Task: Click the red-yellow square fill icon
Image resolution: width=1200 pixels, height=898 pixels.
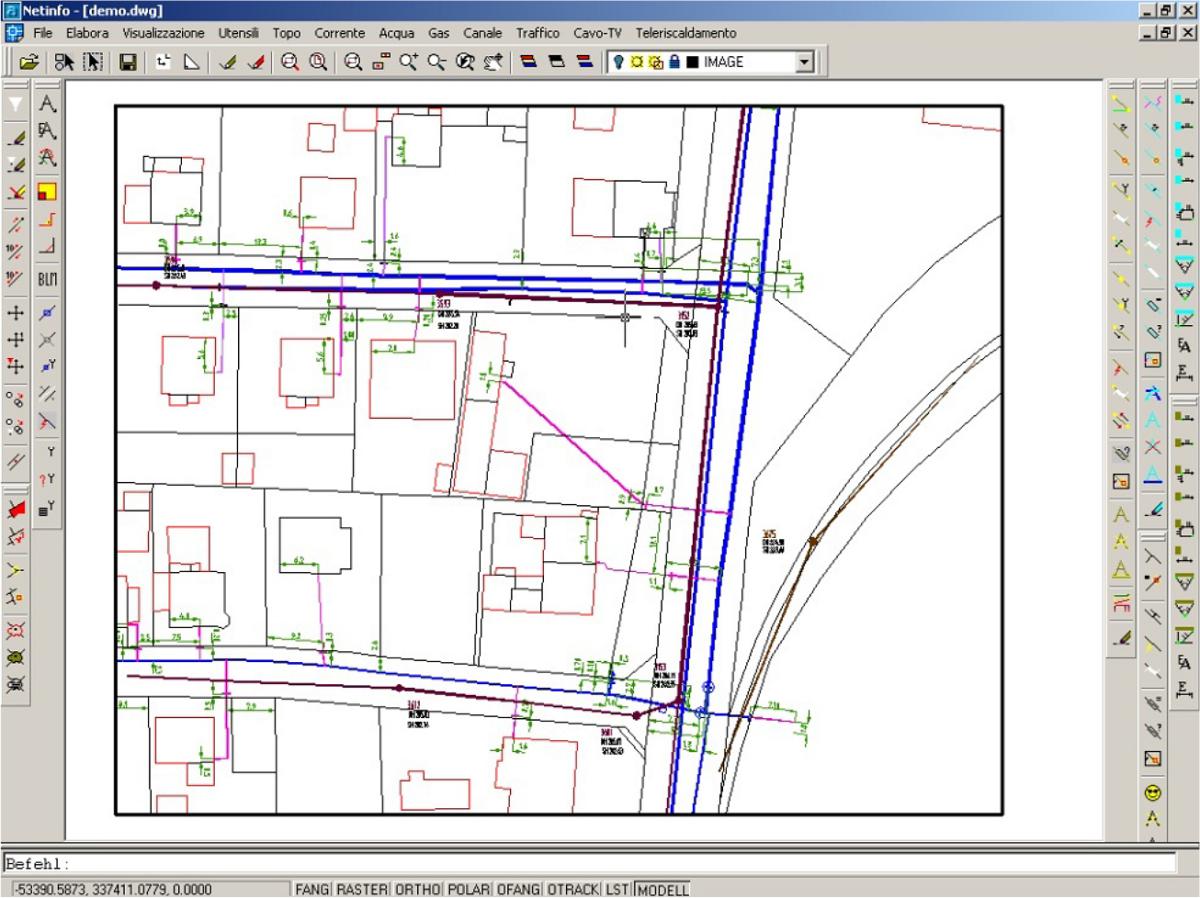Action: click(47, 191)
